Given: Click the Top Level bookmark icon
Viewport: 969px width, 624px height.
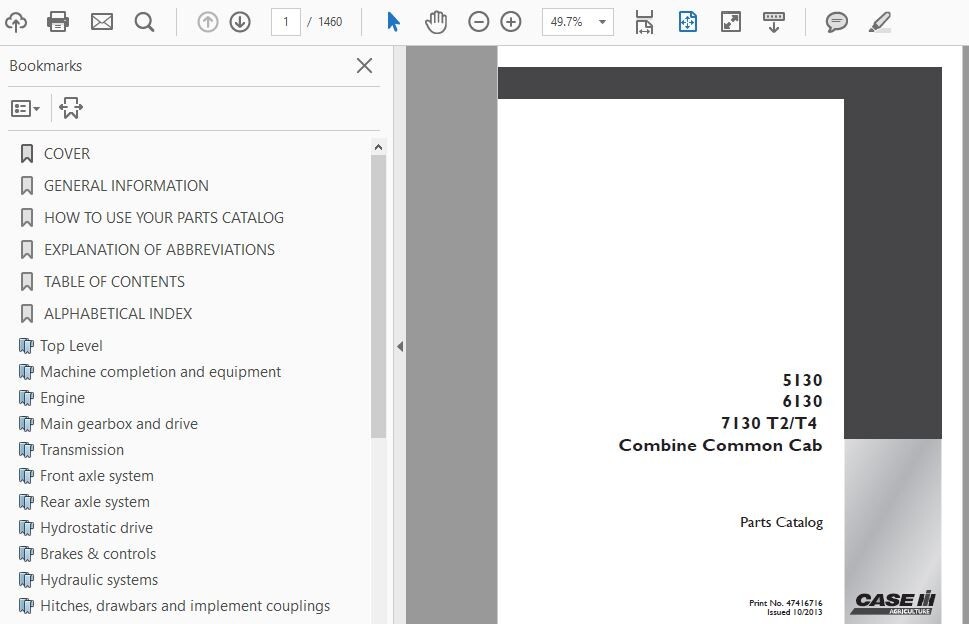Looking at the screenshot, I should coord(26,346).
